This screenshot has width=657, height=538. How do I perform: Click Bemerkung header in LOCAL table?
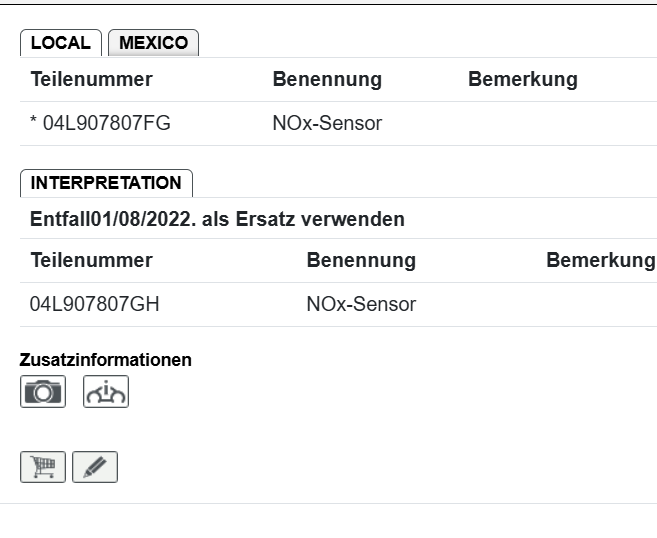coord(522,80)
